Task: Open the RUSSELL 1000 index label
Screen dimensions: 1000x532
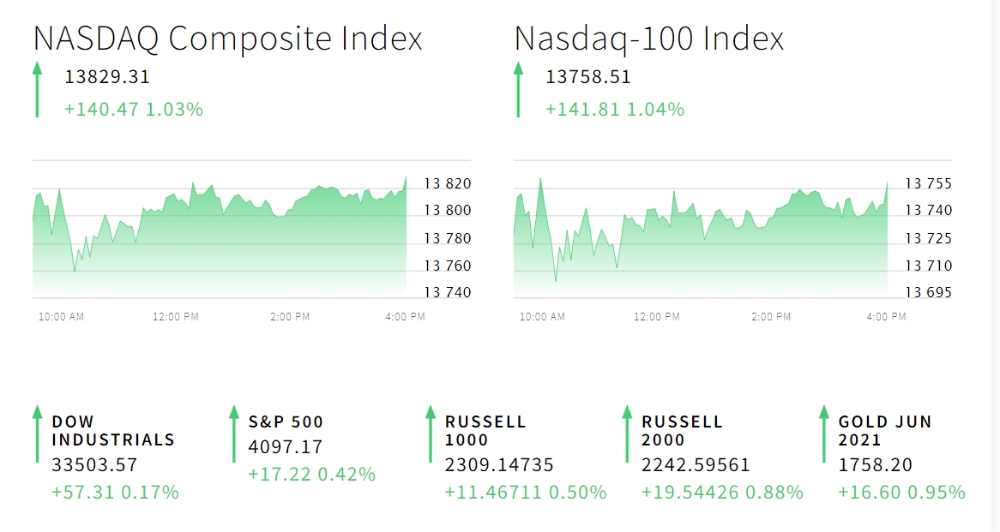Action: (x=485, y=431)
